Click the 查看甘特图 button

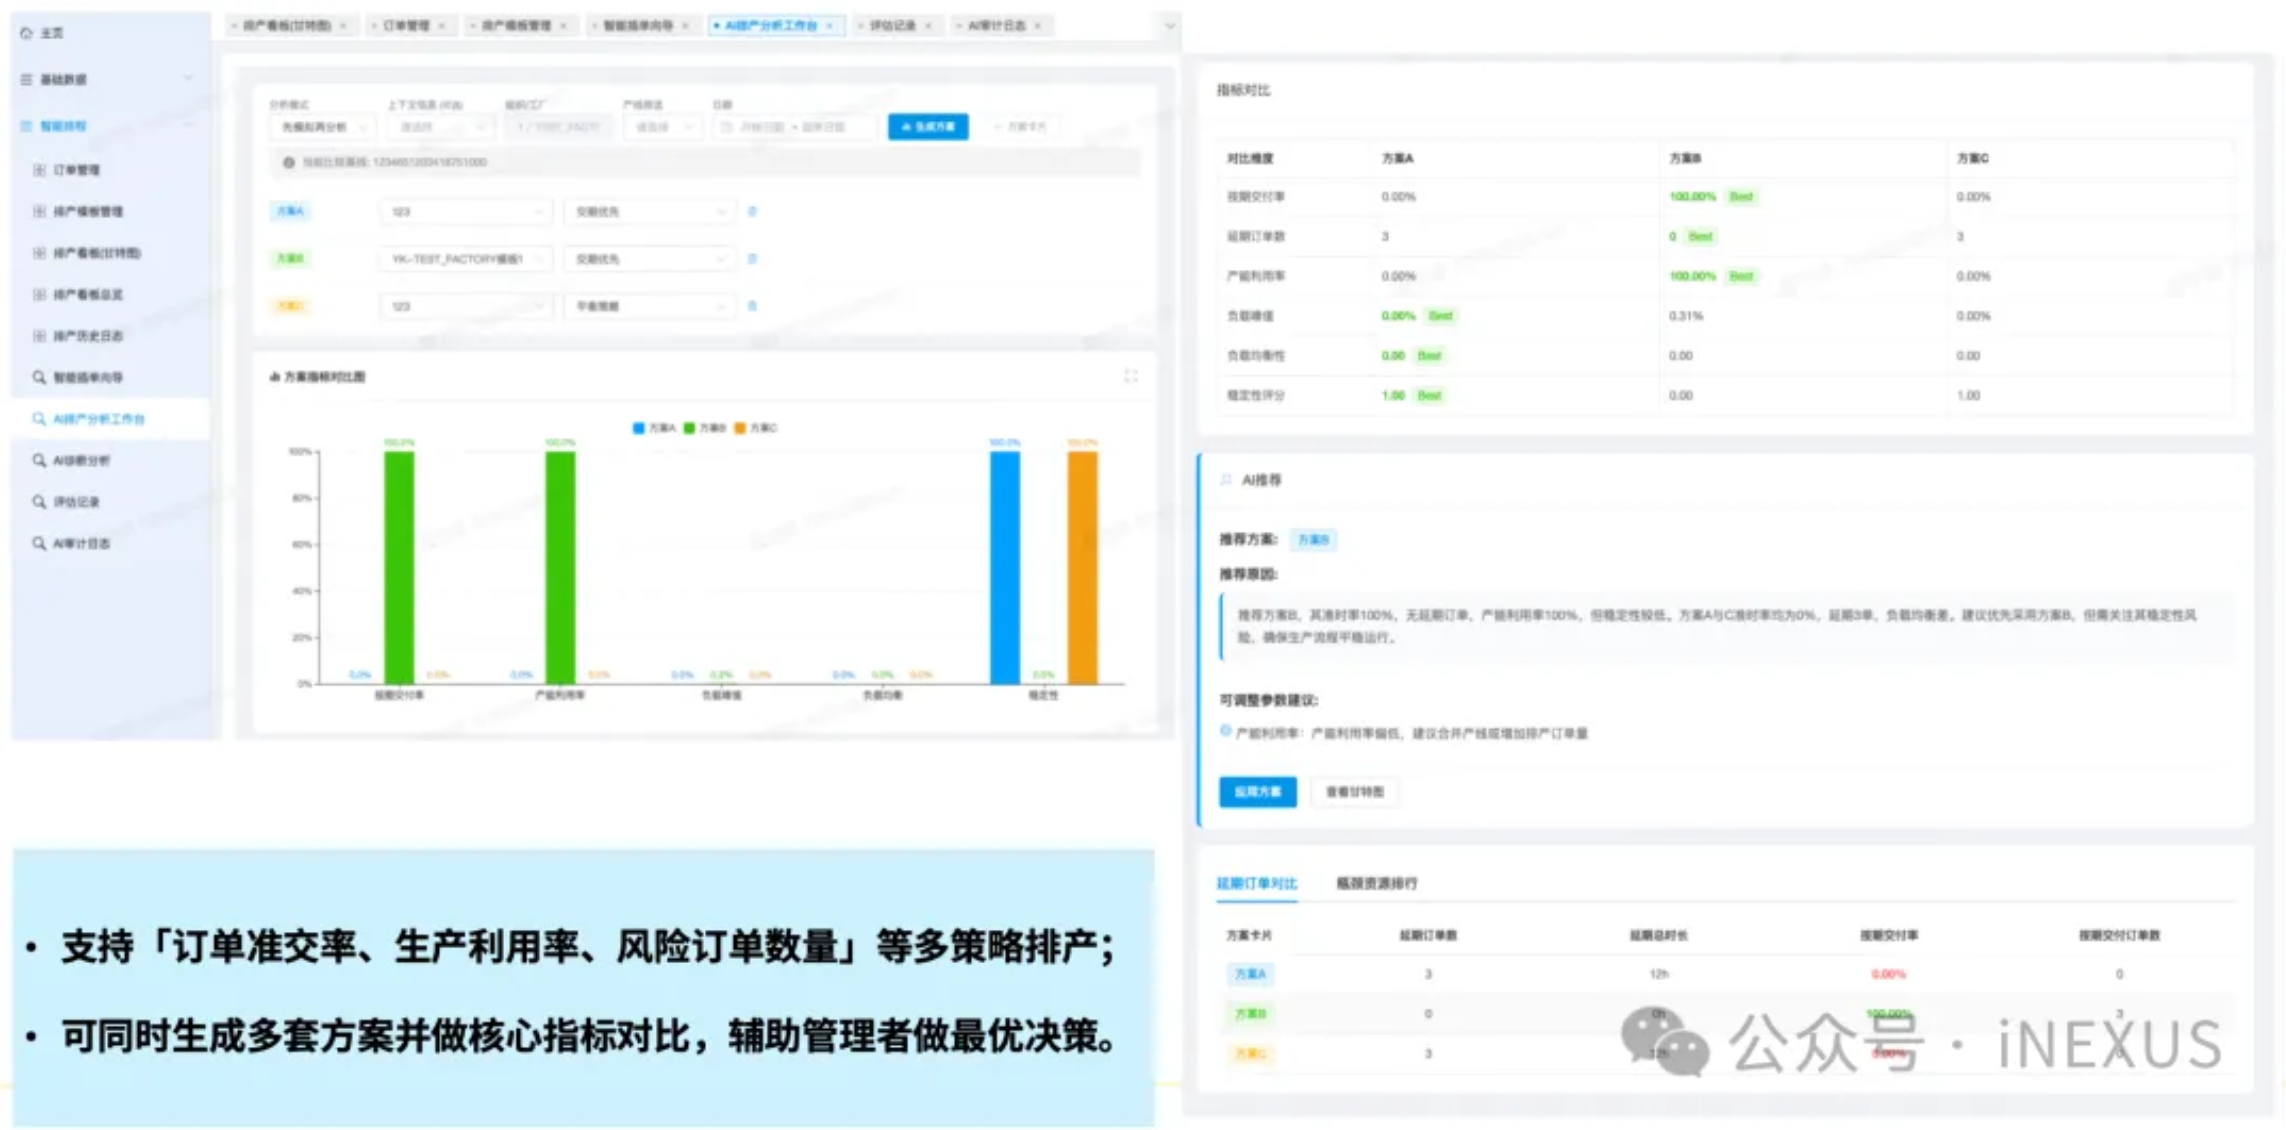tap(1354, 791)
